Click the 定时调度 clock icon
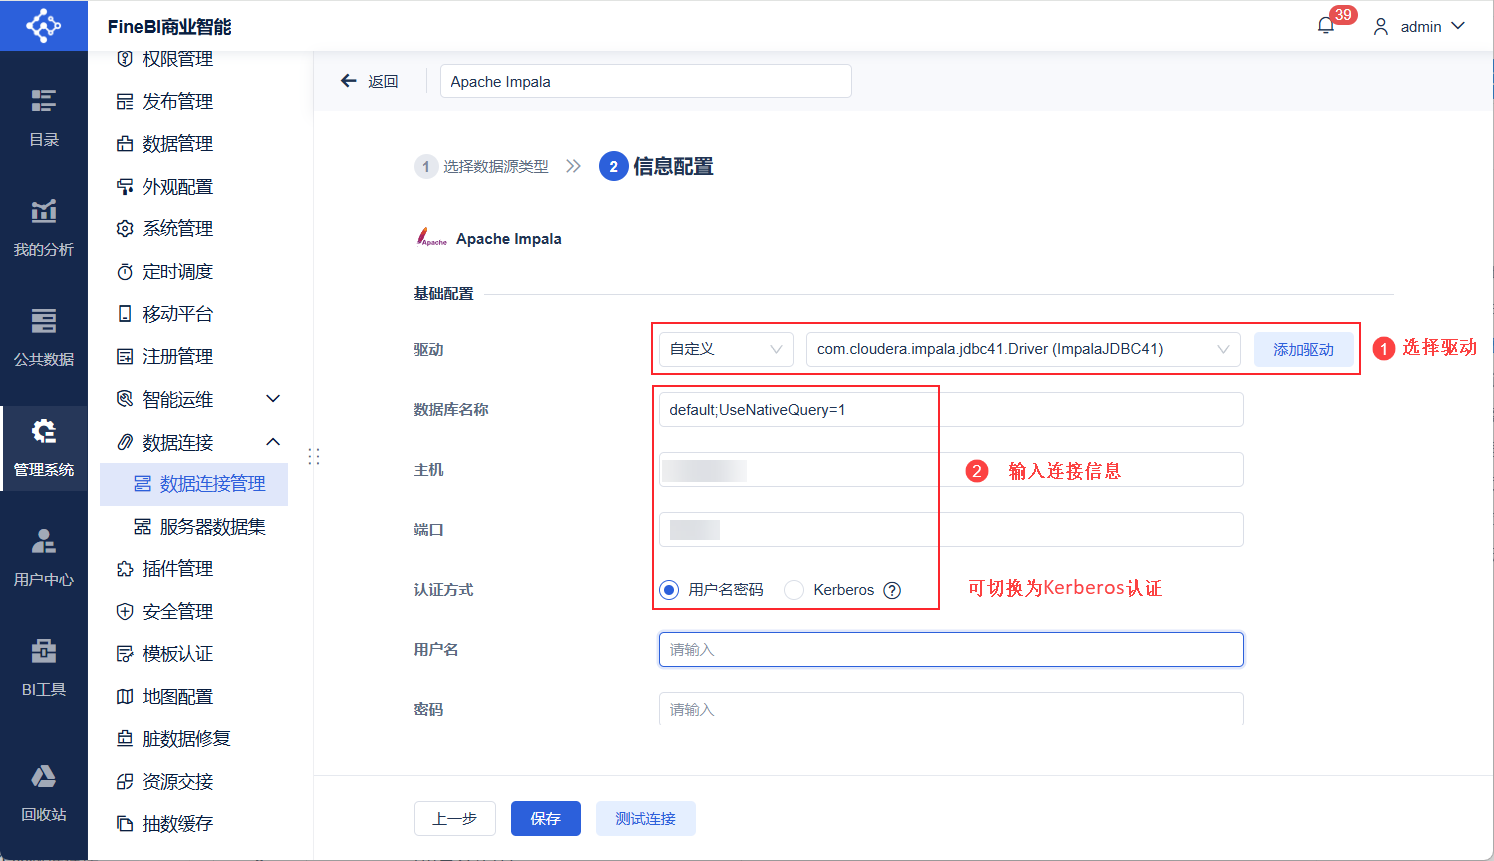Image resolution: width=1494 pixels, height=861 pixels. coord(125,272)
